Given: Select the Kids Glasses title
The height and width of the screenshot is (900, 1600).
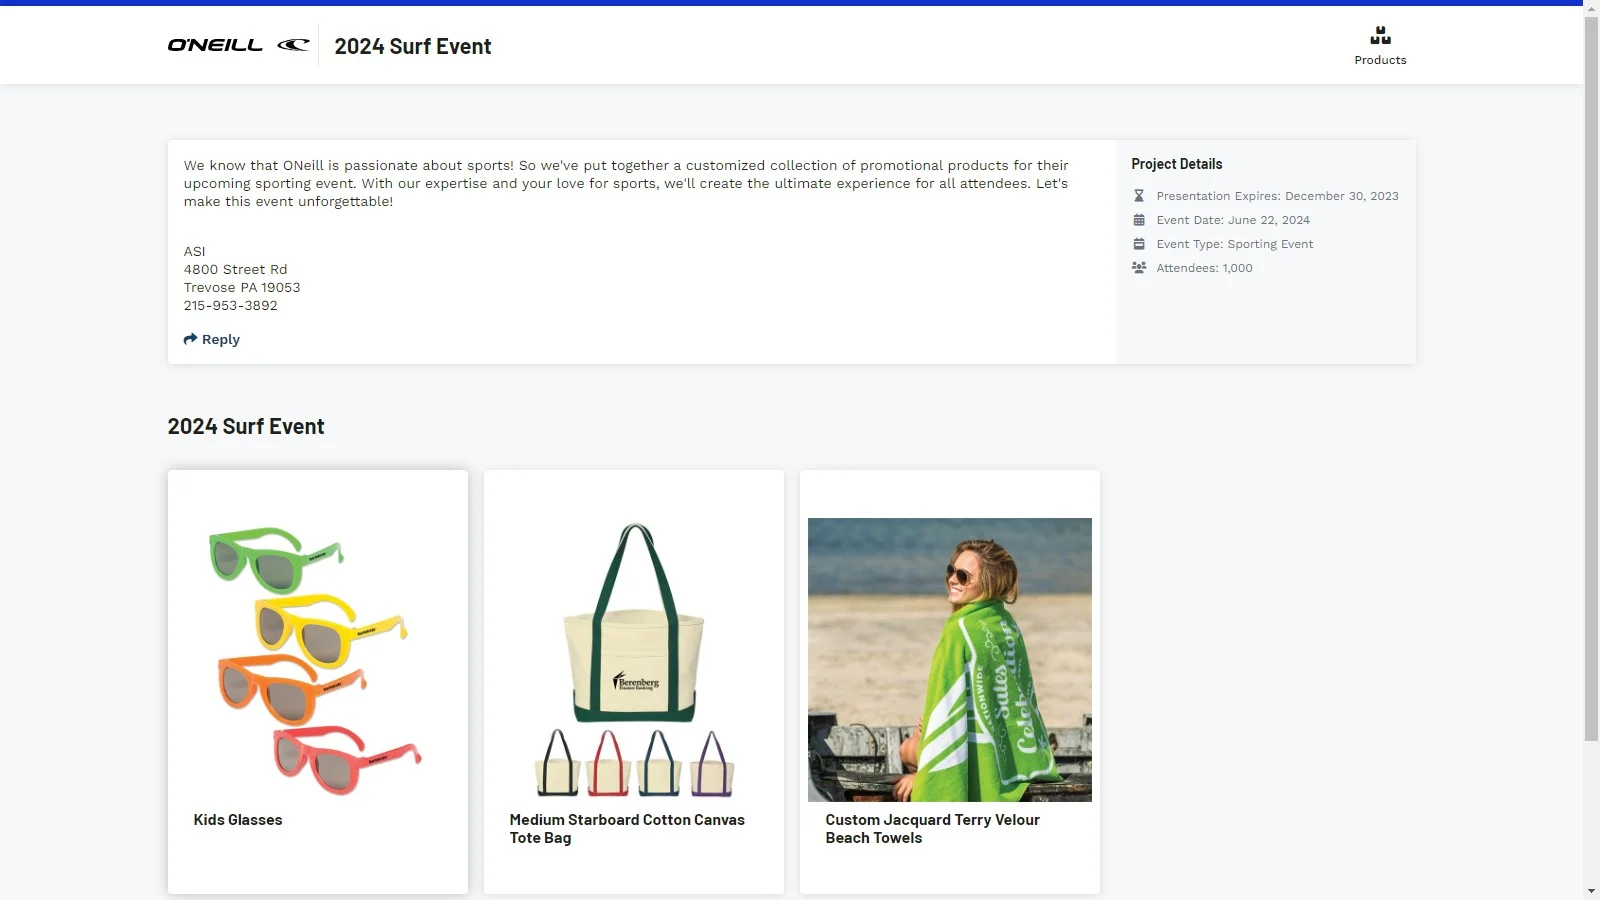Looking at the screenshot, I should [238, 820].
